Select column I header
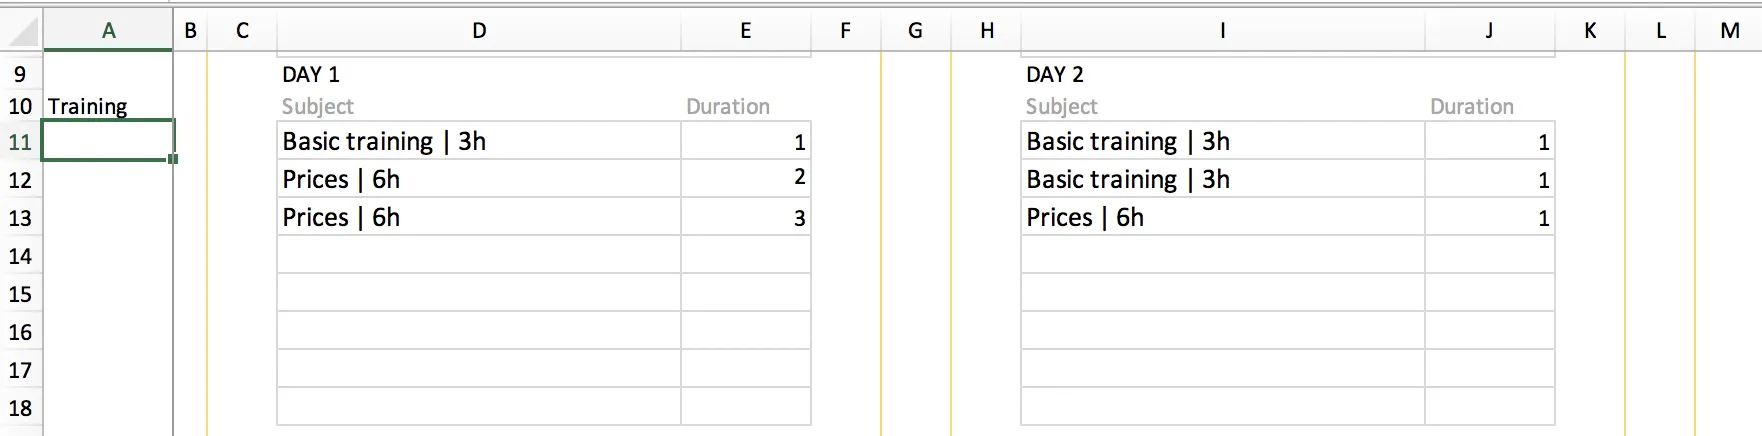Viewport: 1762px width, 436px height. pyautogui.click(x=1222, y=31)
